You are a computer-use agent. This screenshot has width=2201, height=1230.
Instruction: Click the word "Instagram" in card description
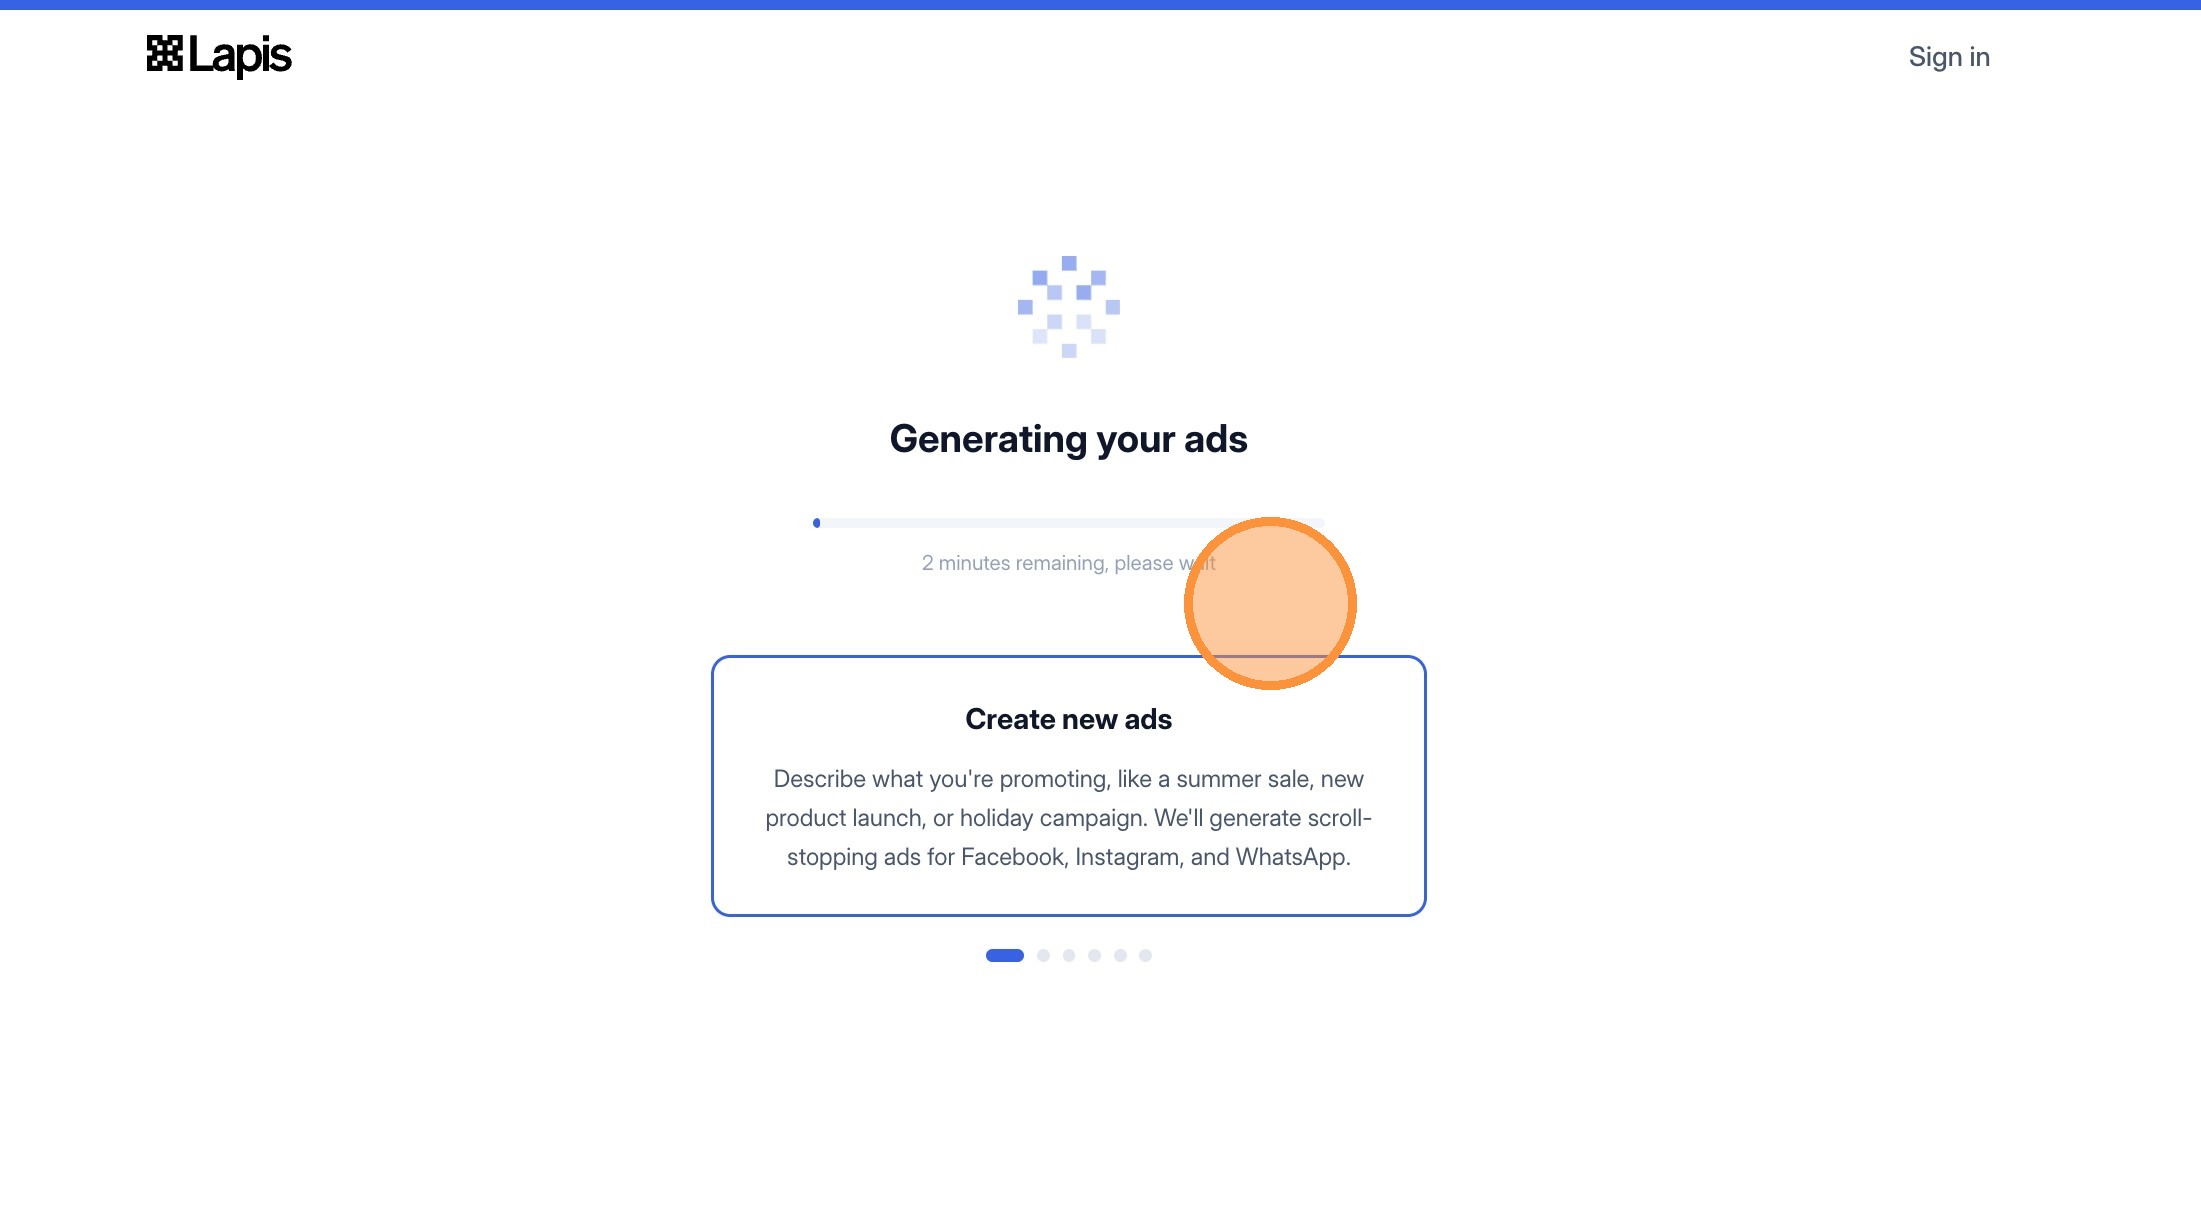pyautogui.click(x=1127, y=857)
